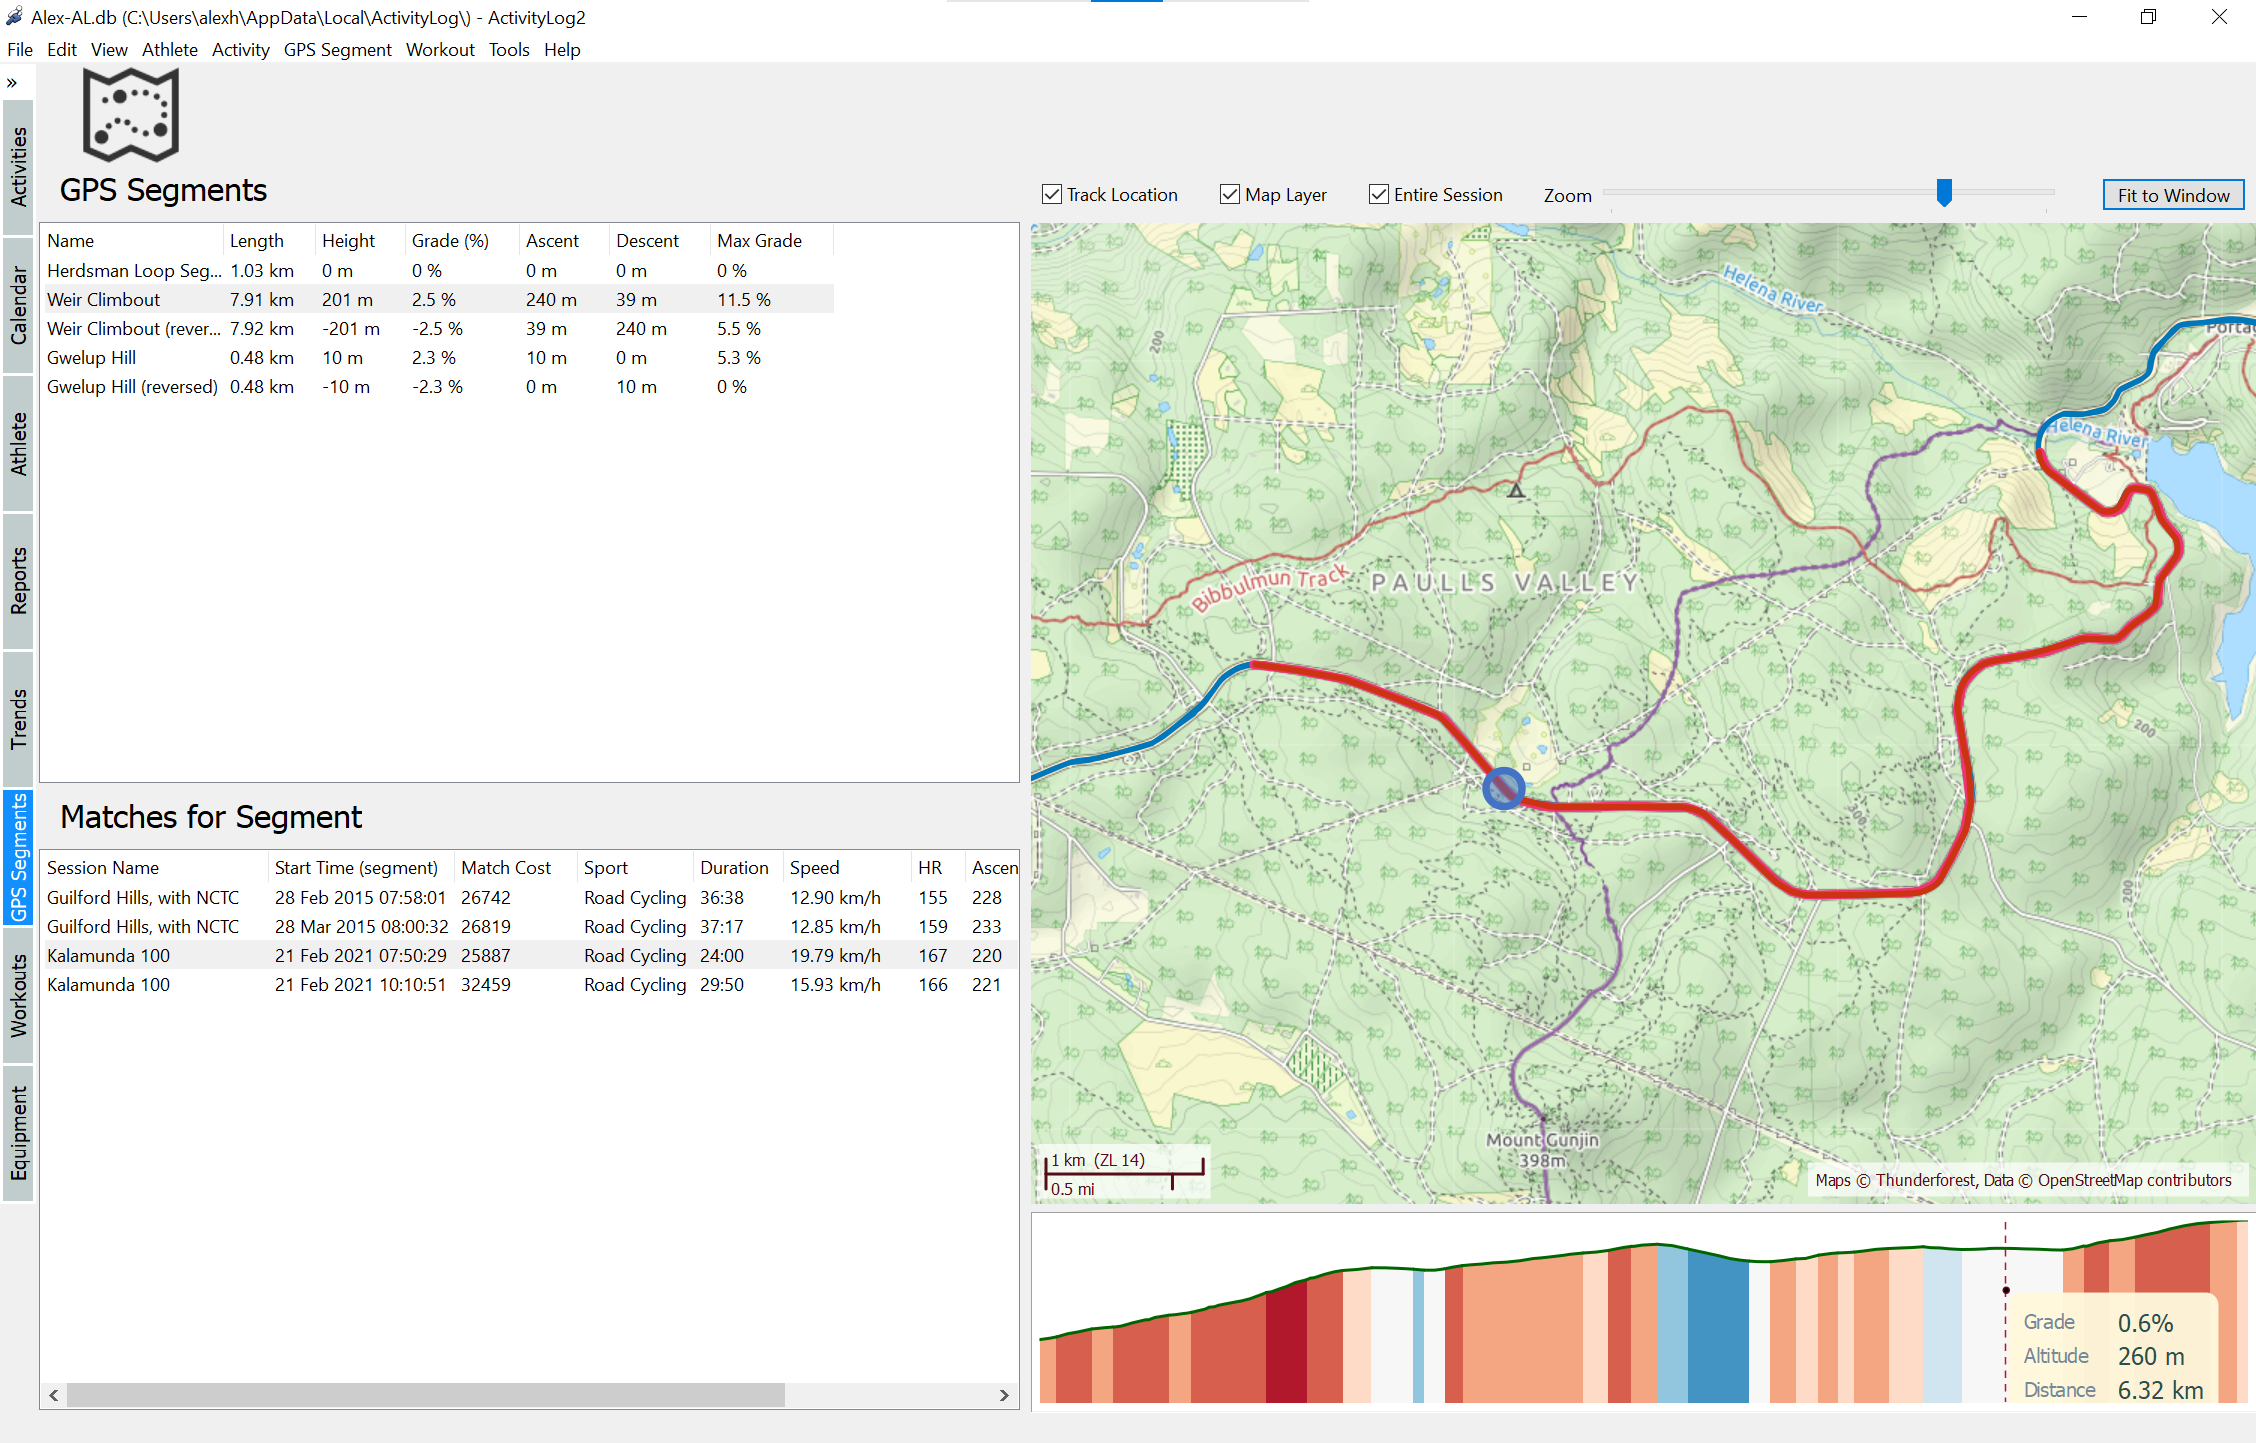The height and width of the screenshot is (1443, 2256).
Task: Click the GPS Segments map icon
Action: [x=130, y=115]
